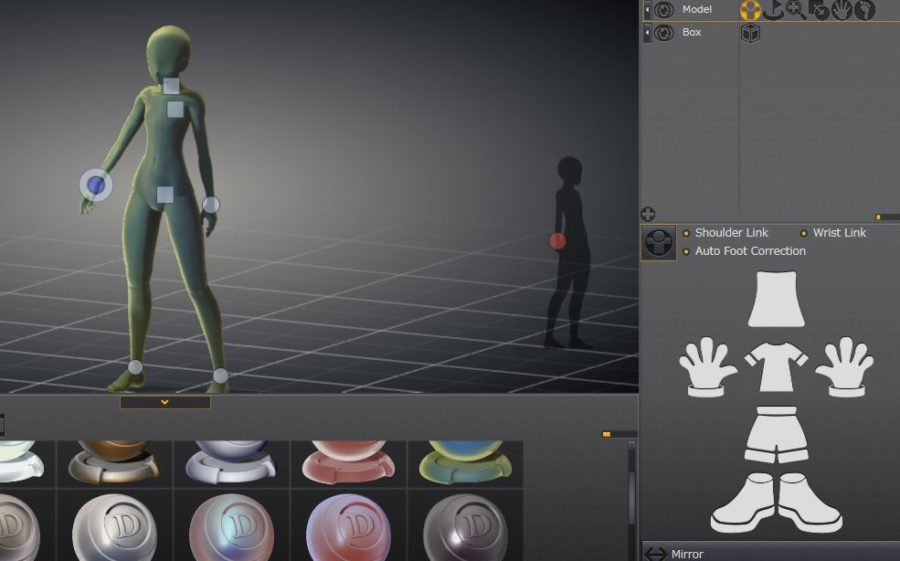Click the red controller on the shadow figure
Image resolution: width=900 pixels, height=561 pixels.
(x=557, y=241)
